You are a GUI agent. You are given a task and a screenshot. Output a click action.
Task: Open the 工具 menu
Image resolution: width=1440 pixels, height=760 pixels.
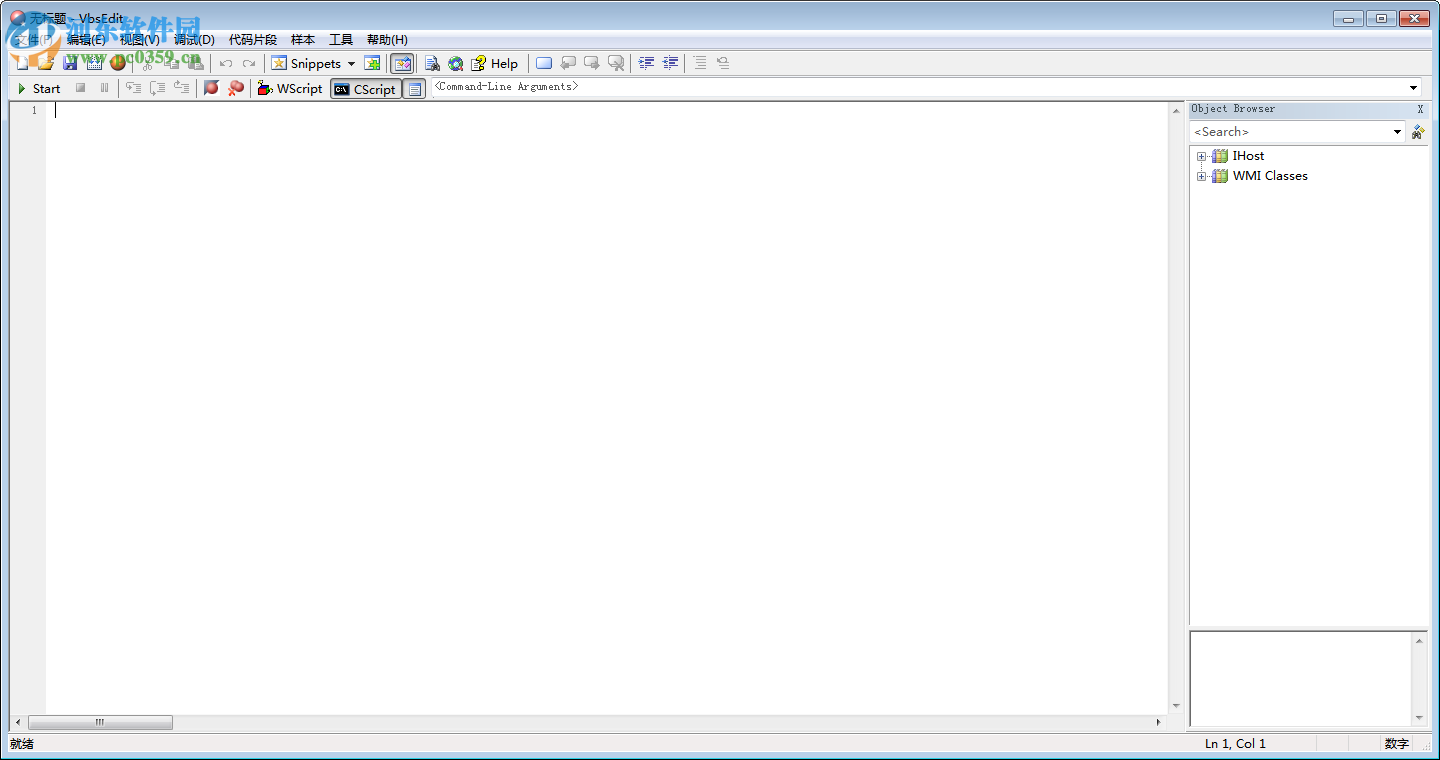click(x=341, y=40)
